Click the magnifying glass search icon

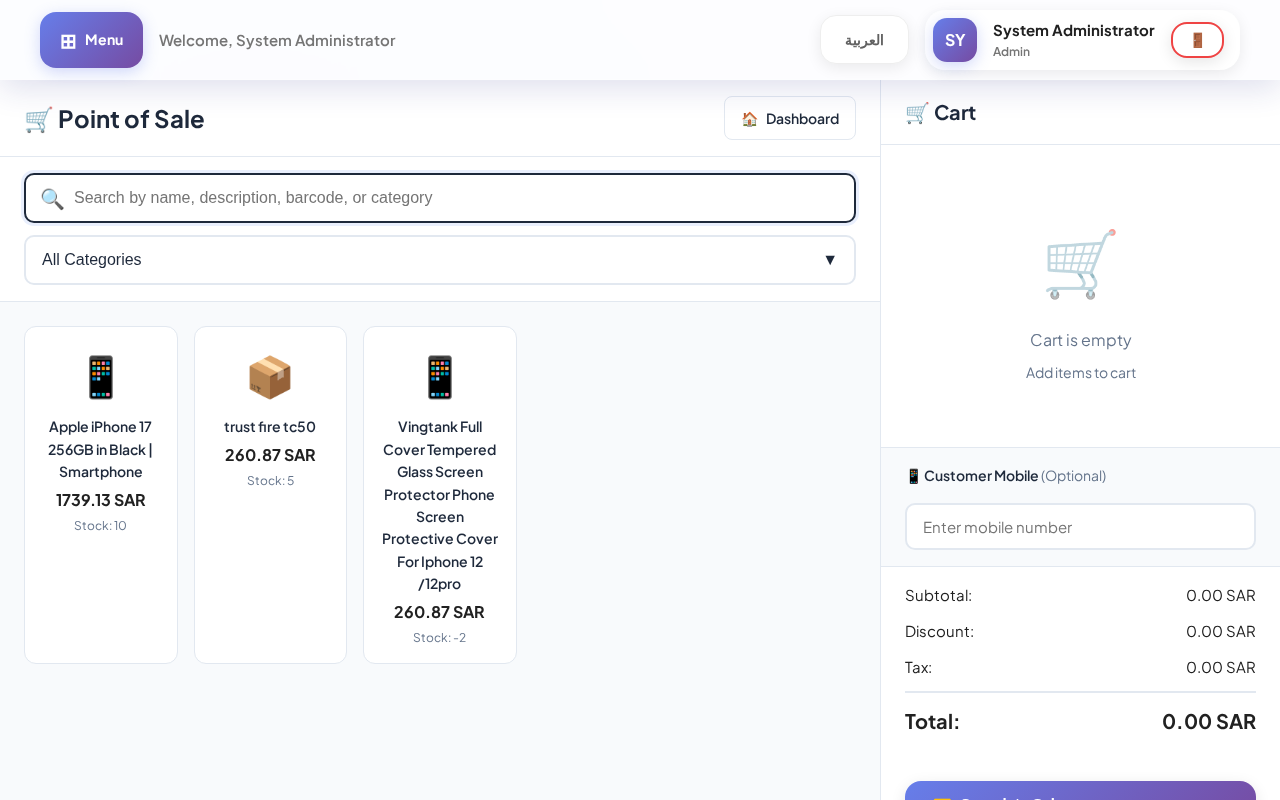(52, 198)
